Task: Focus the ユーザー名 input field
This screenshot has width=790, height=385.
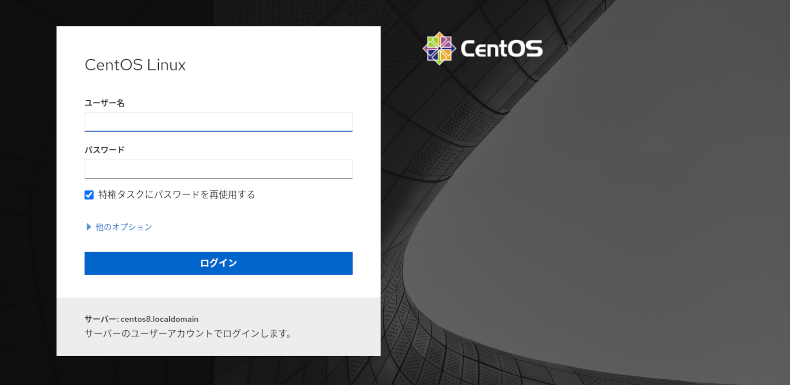Action: pos(219,122)
